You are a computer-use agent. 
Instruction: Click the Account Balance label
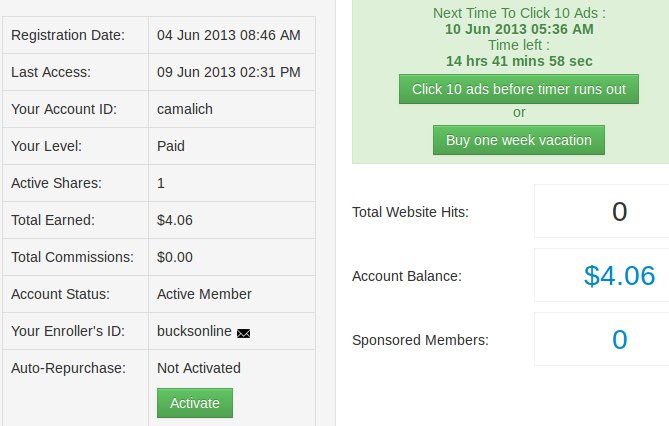(406, 276)
